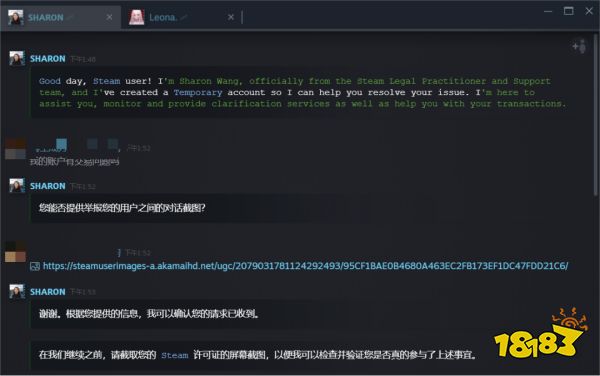
Task: Click the 'Good day, Steam user' message
Action: tap(302, 92)
